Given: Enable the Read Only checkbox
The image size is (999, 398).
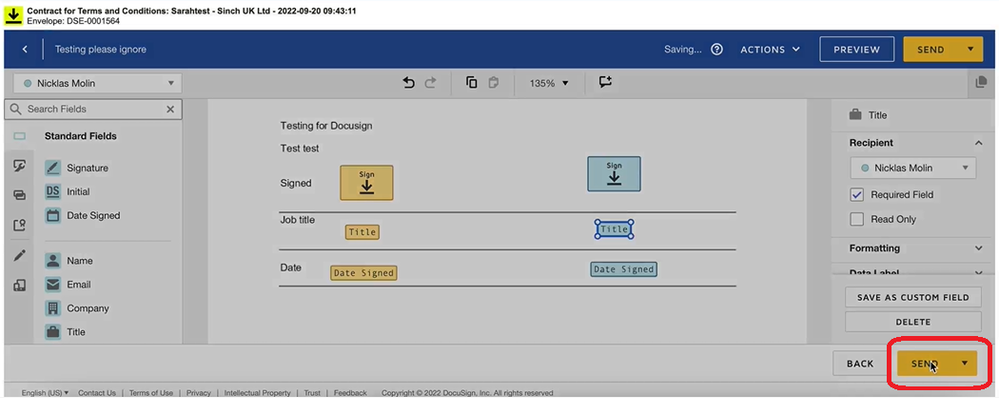Looking at the screenshot, I should [857, 219].
